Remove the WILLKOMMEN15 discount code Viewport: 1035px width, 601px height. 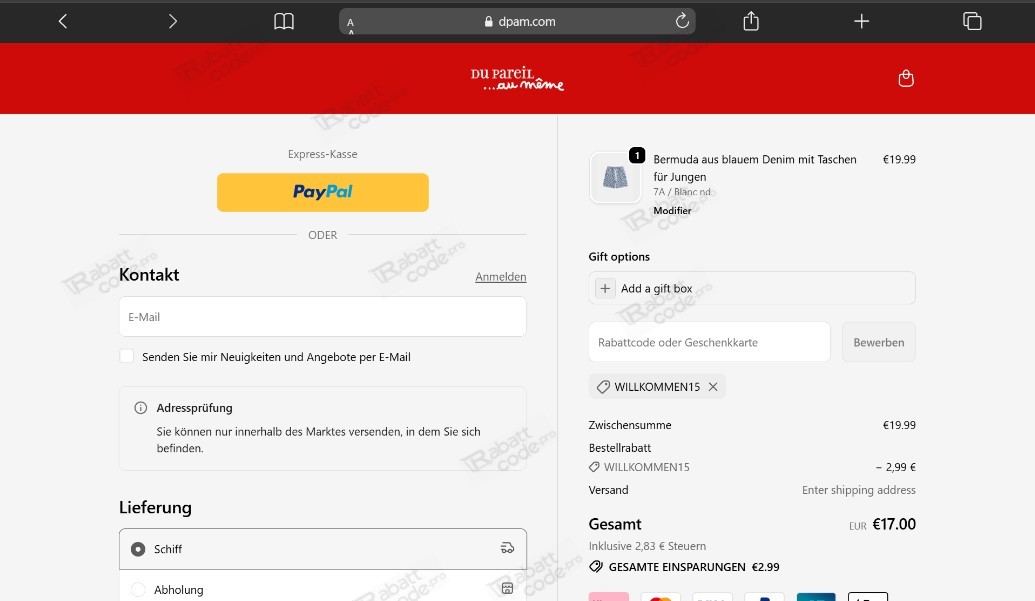coord(712,386)
